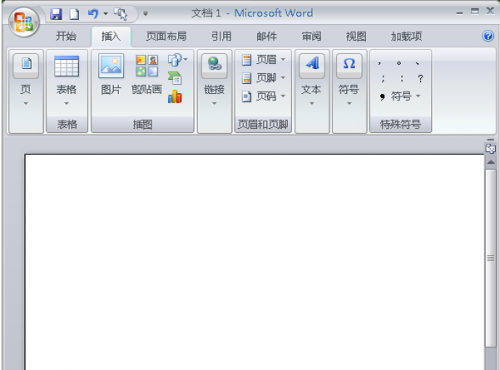Switch to the 邮件 tab
The image size is (500, 370).
click(267, 36)
